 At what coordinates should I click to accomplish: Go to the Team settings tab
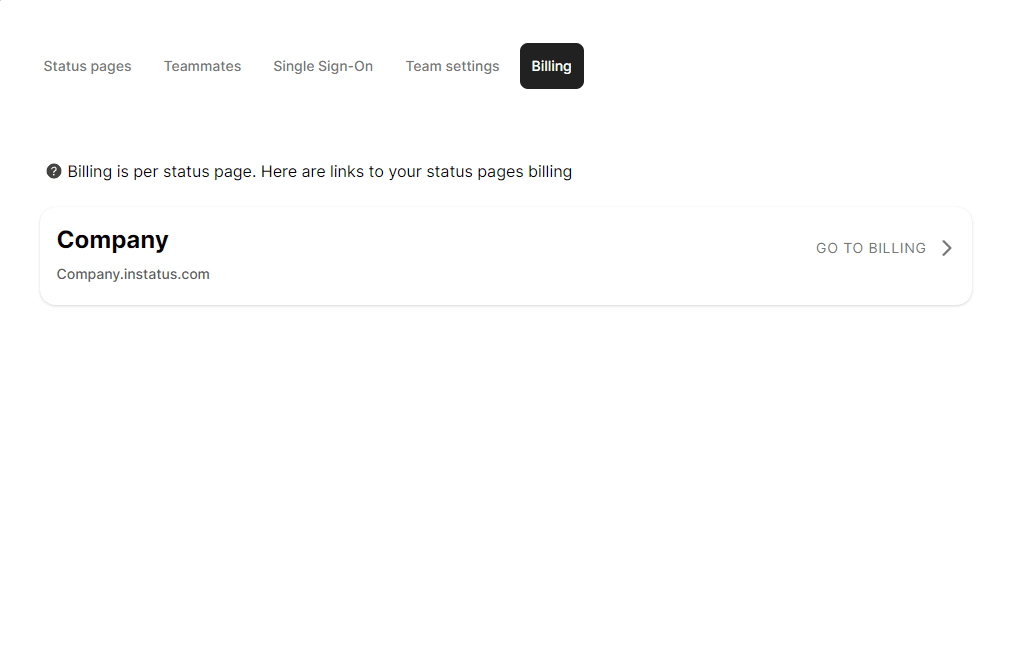tap(452, 66)
